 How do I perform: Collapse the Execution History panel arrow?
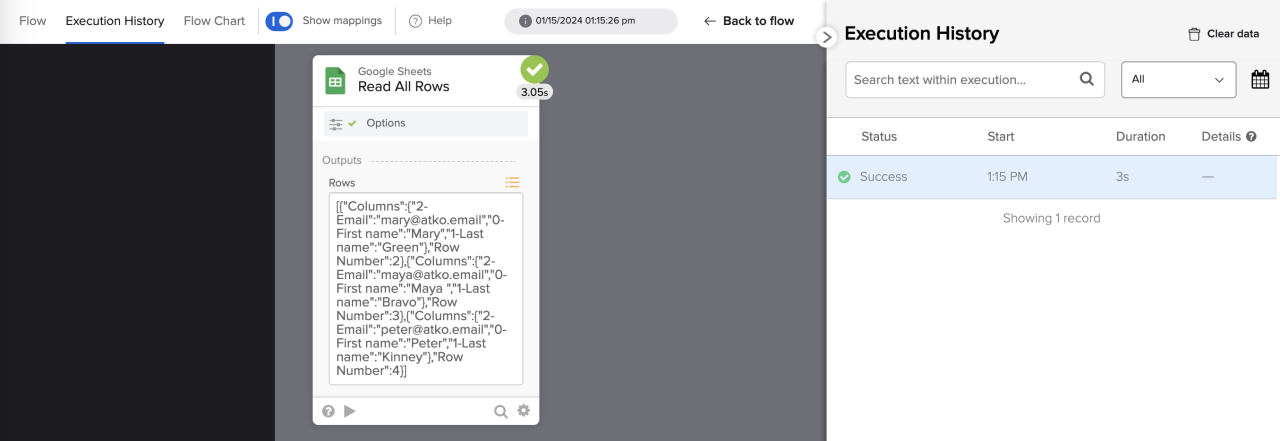coord(826,37)
